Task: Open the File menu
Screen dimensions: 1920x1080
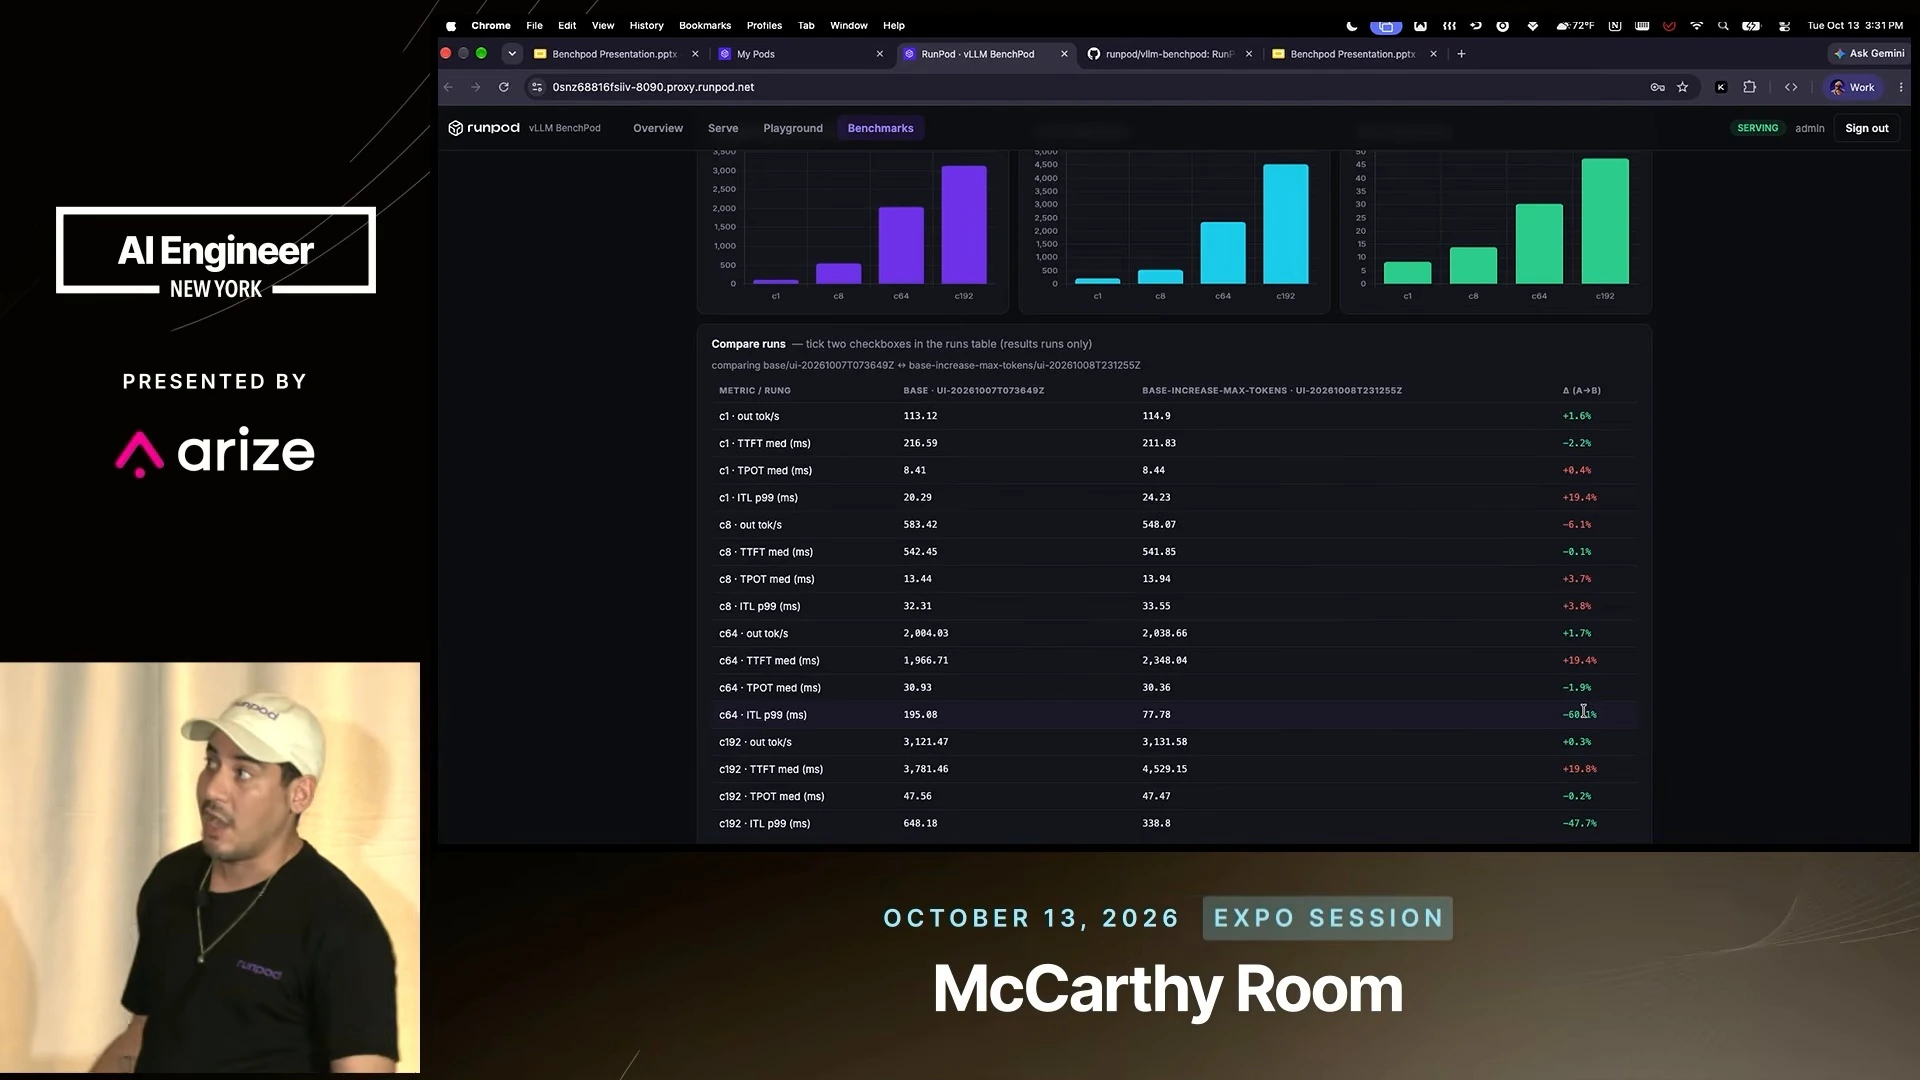Action: (x=535, y=26)
